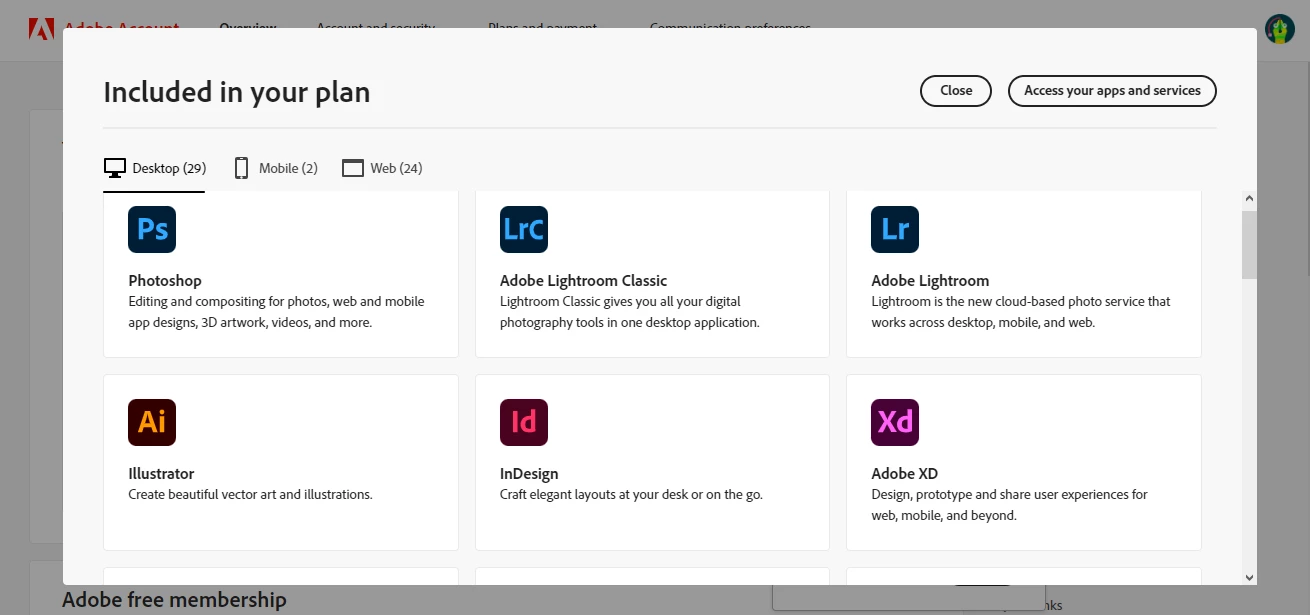Click the Adobe logo in page header
1310x615 pixels.
(41, 28)
